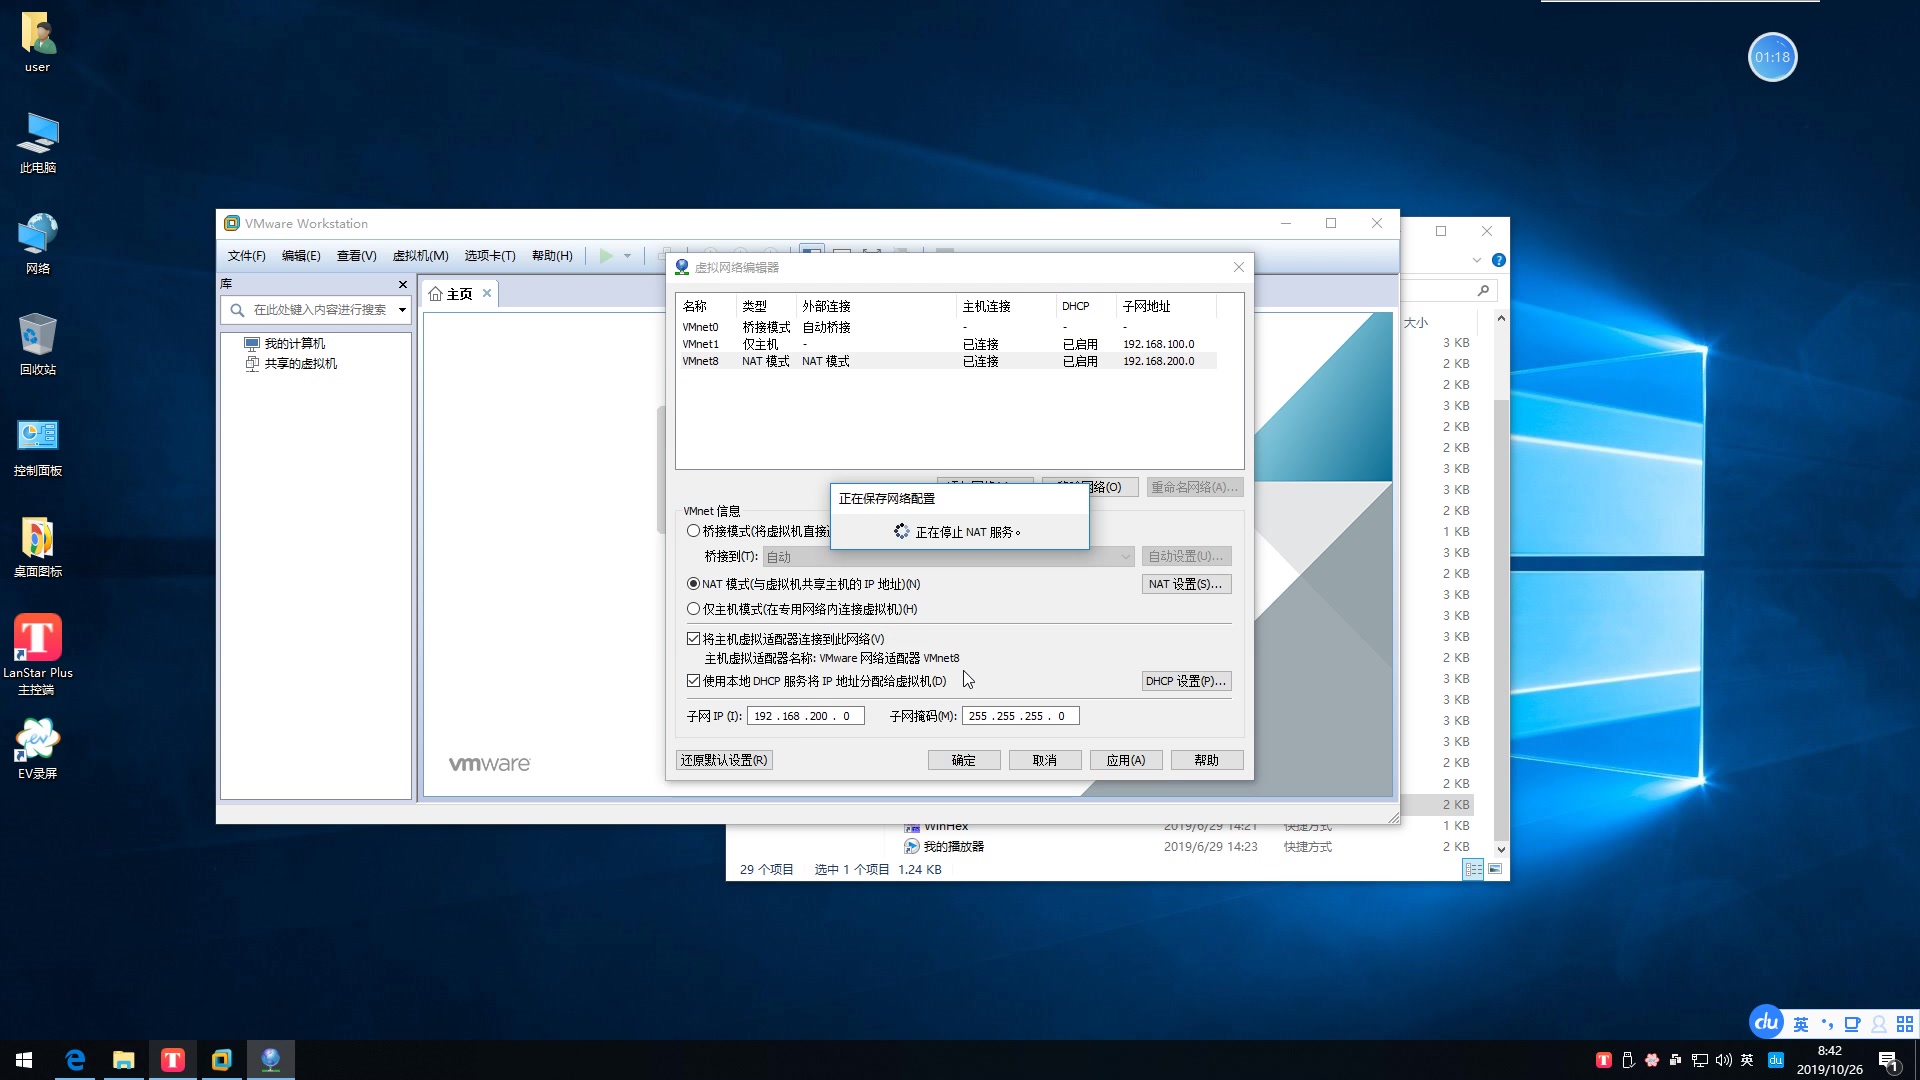Select the VMnet0 row in network list
1920x1080 pixels.
point(946,327)
